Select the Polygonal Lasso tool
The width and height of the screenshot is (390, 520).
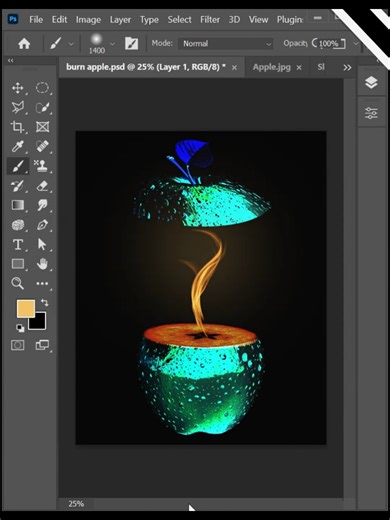[x=18, y=107]
